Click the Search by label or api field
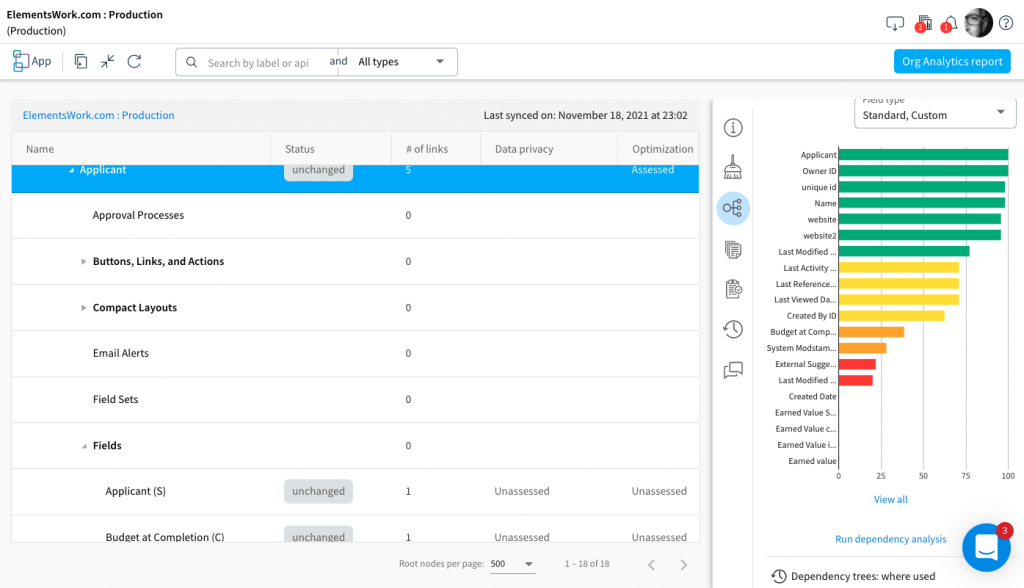 (x=258, y=62)
